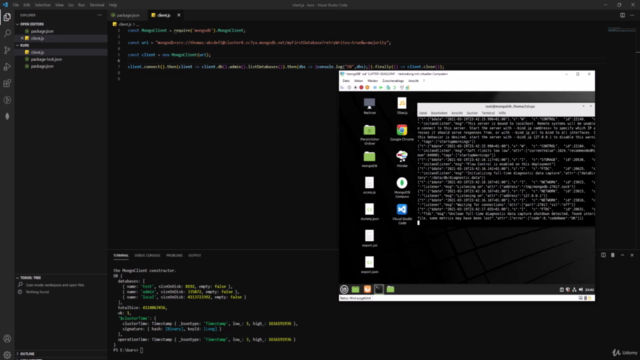The height and width of the screenshot is (360, 640).
Task: Open Aktion menu in Hyper-V window
Action: tap(358, 81)
